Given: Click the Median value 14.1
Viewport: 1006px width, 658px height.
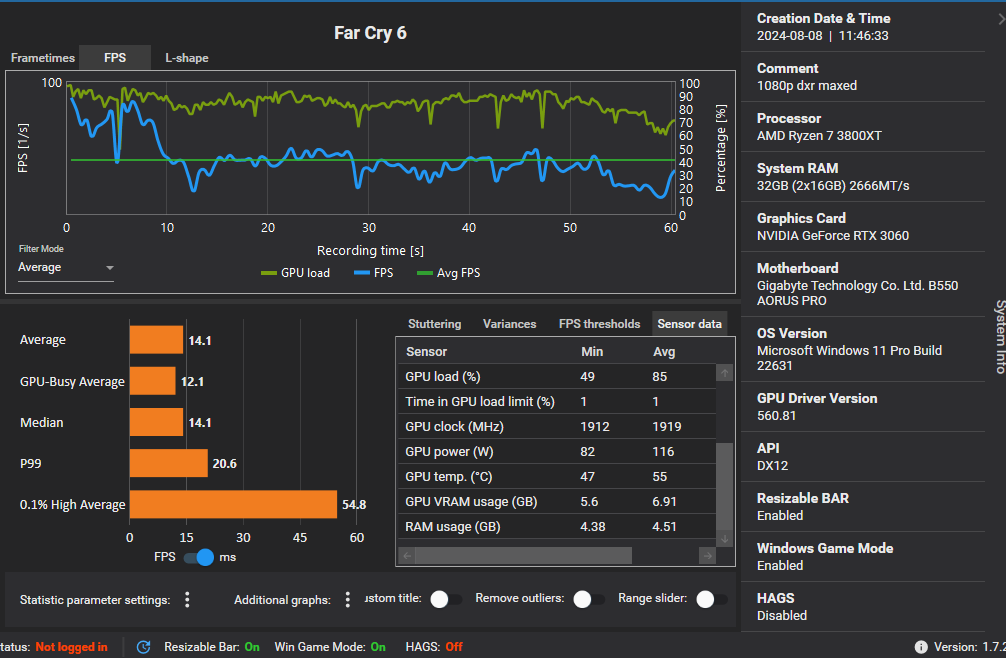Looking at the screenshot, I should pos(200,423).
